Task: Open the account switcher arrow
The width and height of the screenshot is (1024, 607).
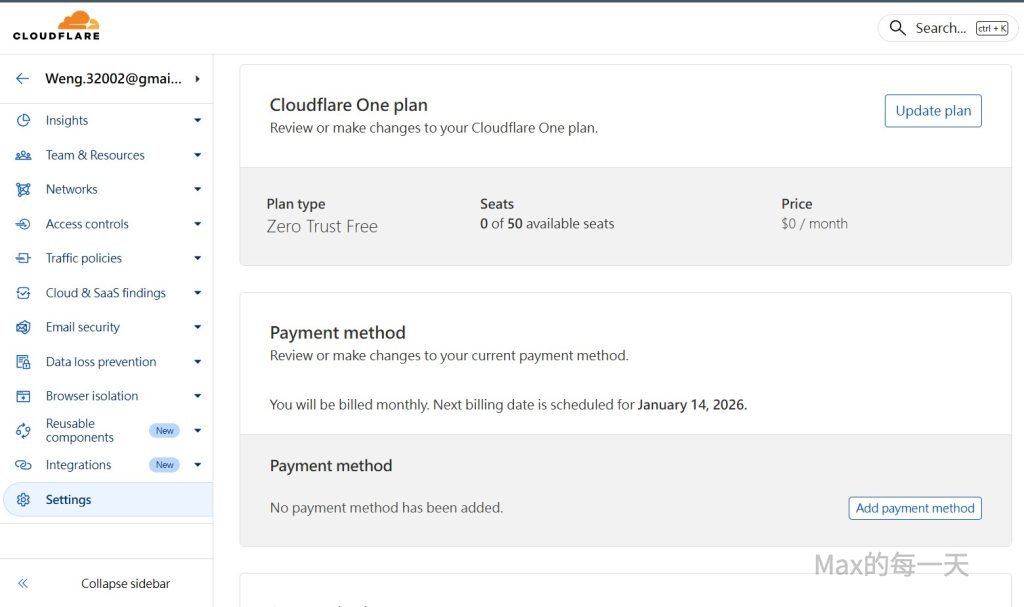Action: [x=197, y=78]
